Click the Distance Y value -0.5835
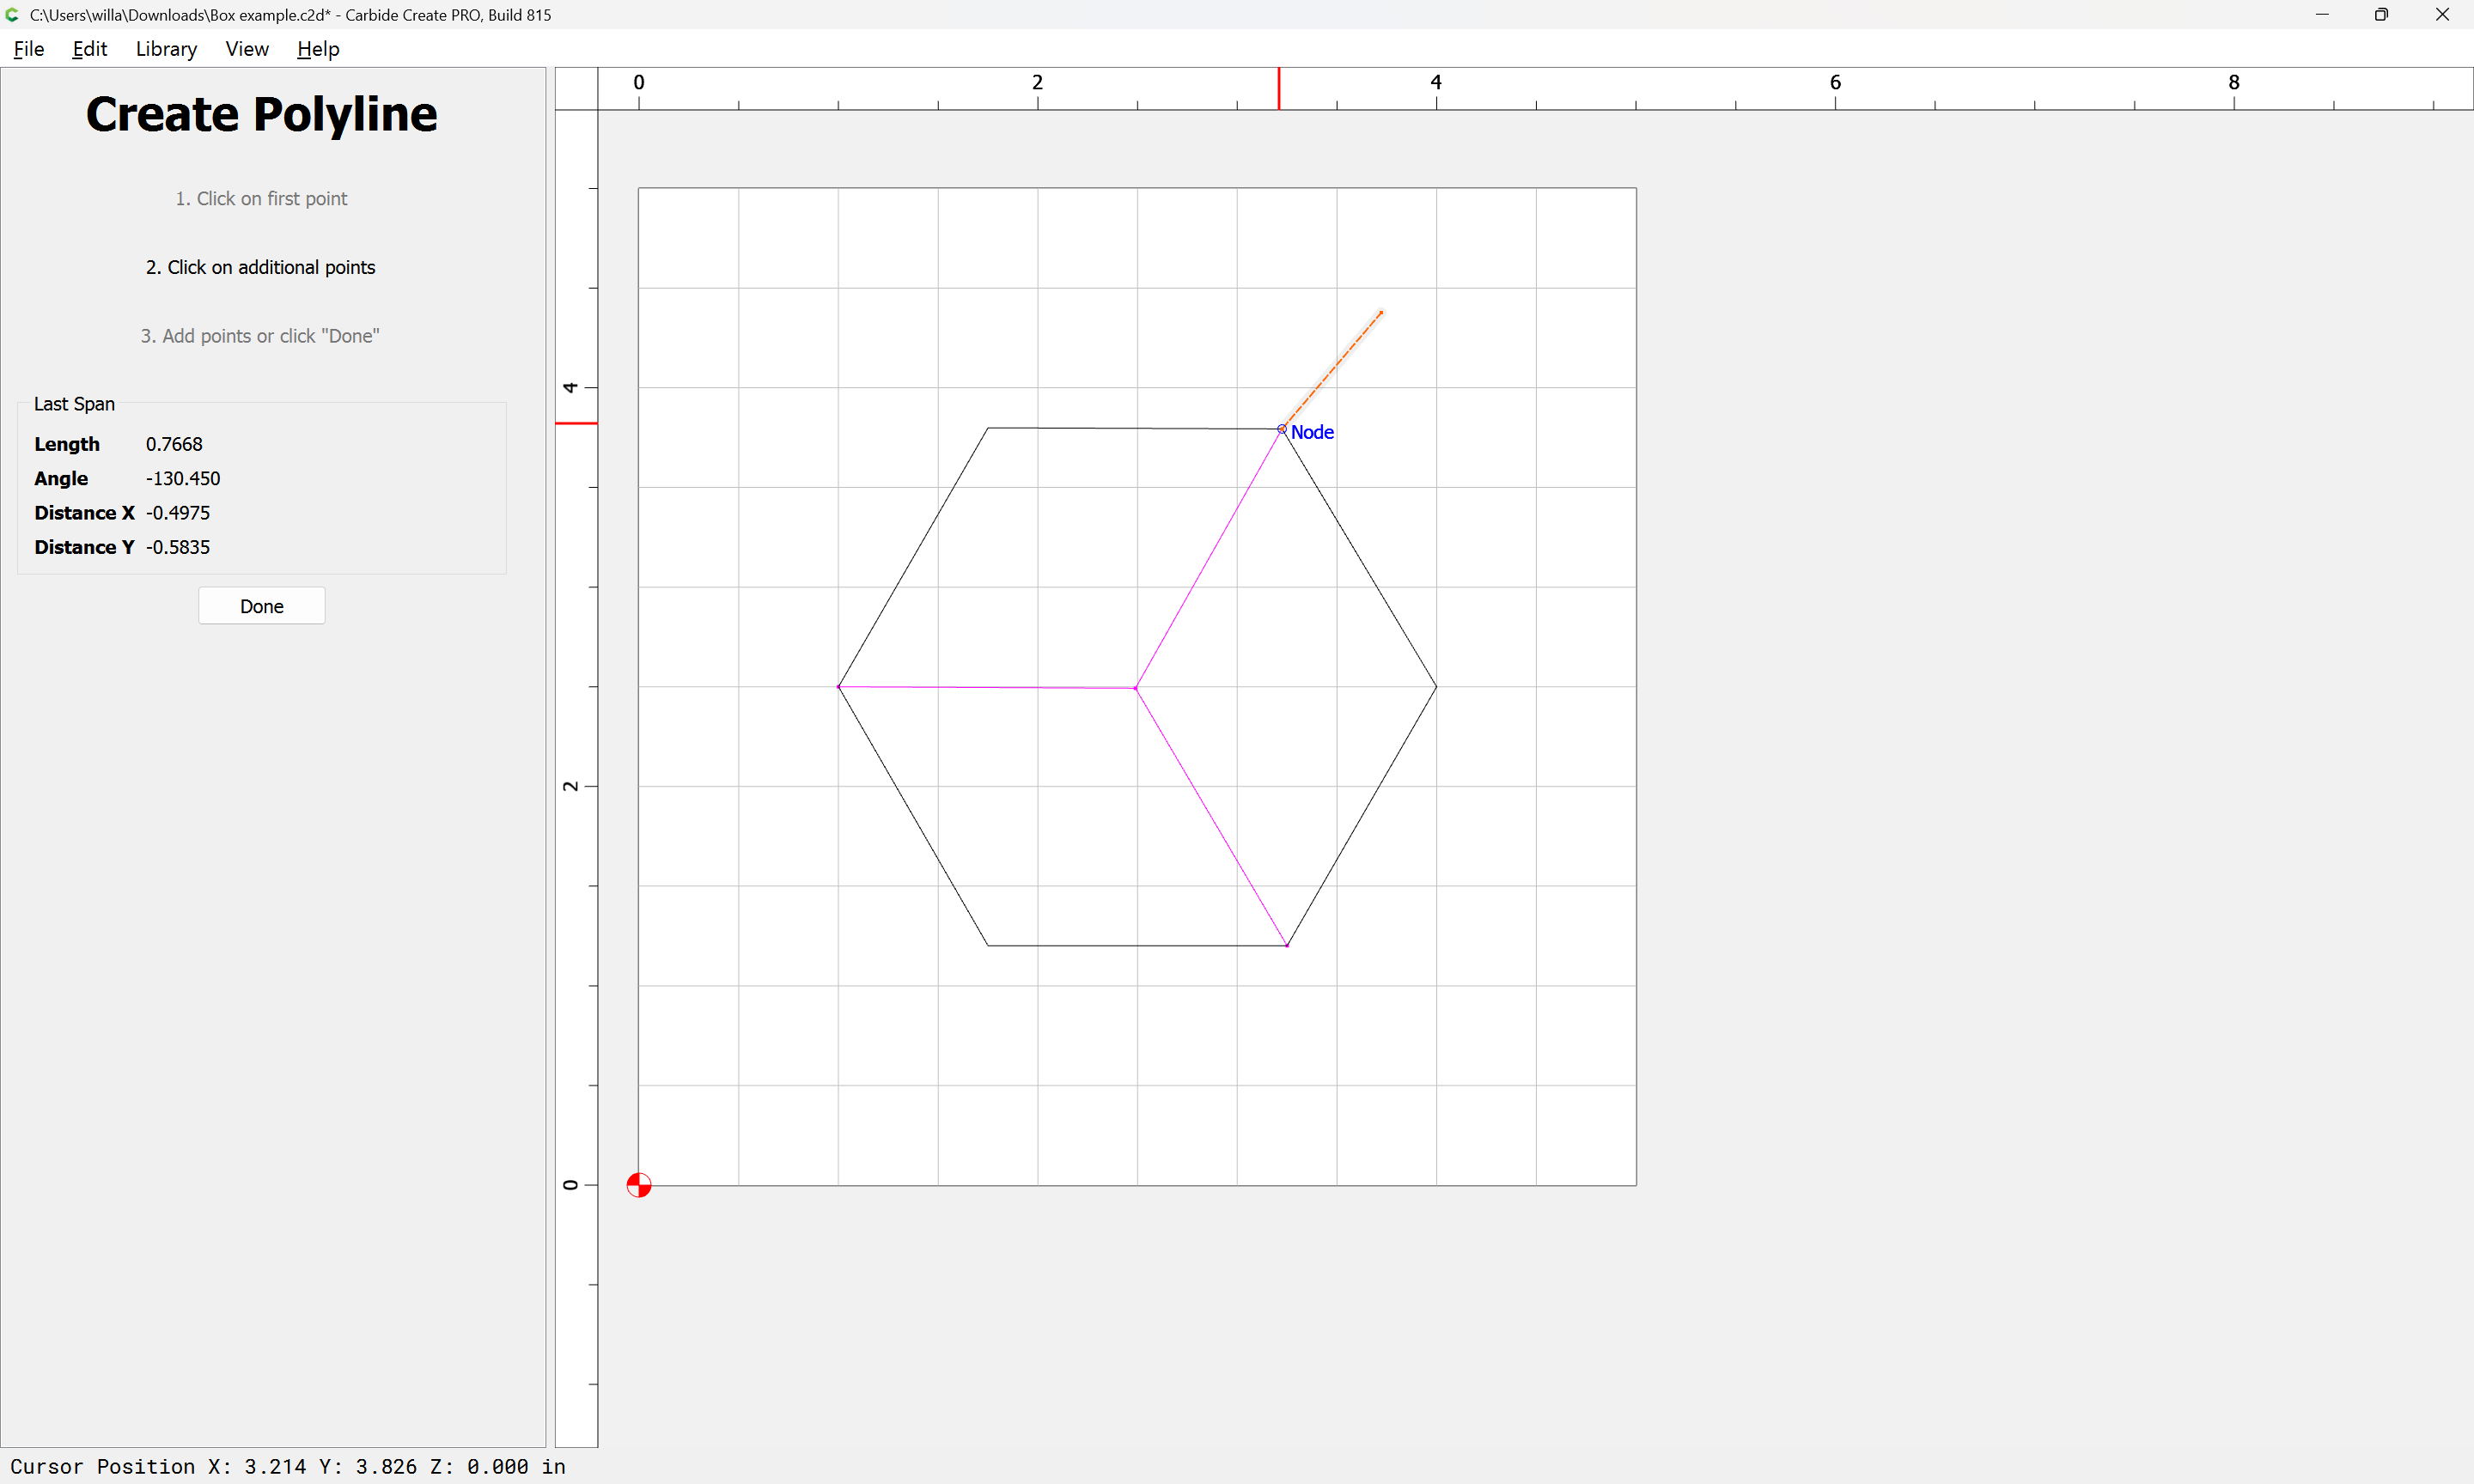Viewport: 2474px width, 1484px height. point(178,547)
